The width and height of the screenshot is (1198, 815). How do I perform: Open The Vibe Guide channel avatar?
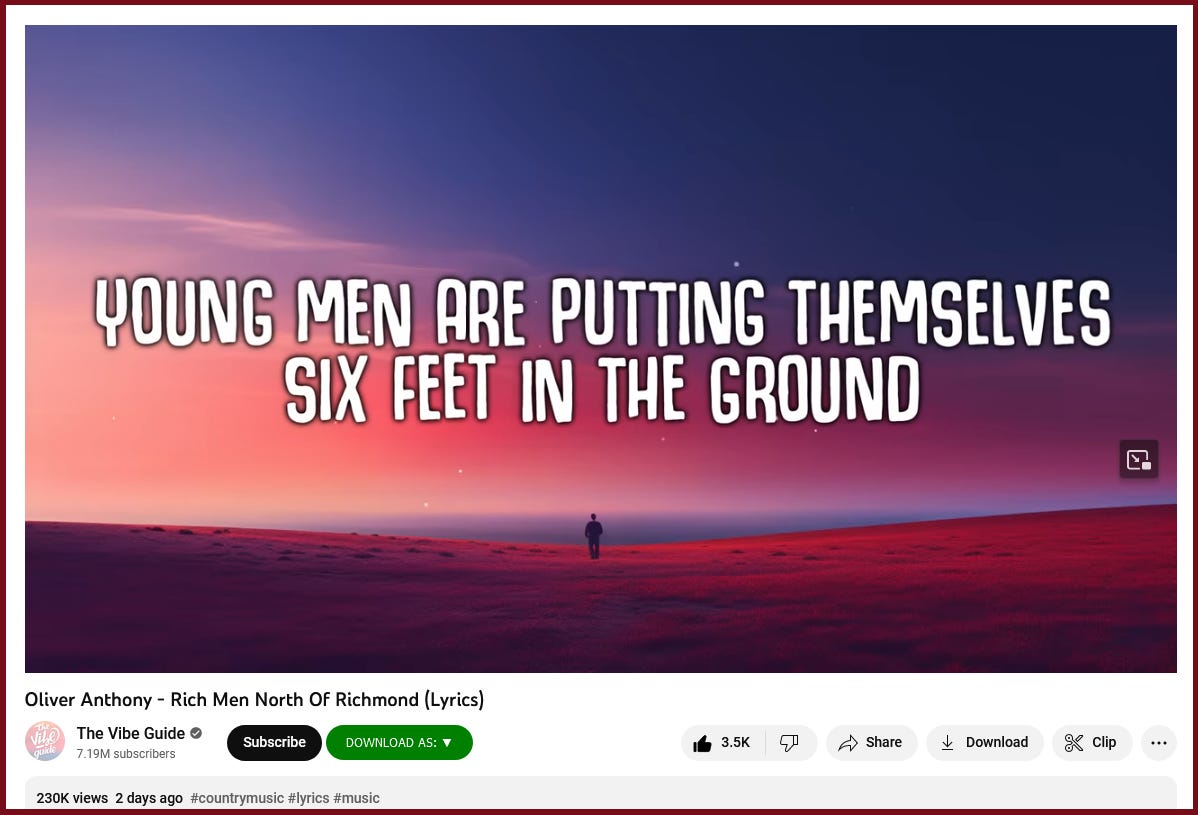pyautogui.click(x=45, y=742)
